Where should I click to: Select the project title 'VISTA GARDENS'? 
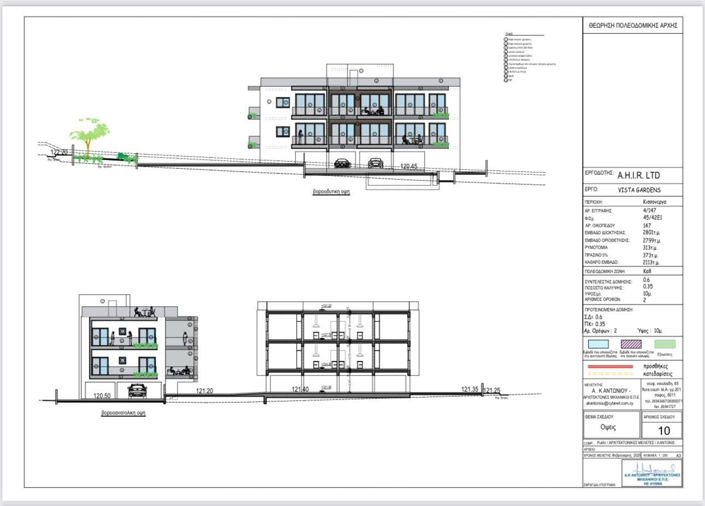[639, 190]
